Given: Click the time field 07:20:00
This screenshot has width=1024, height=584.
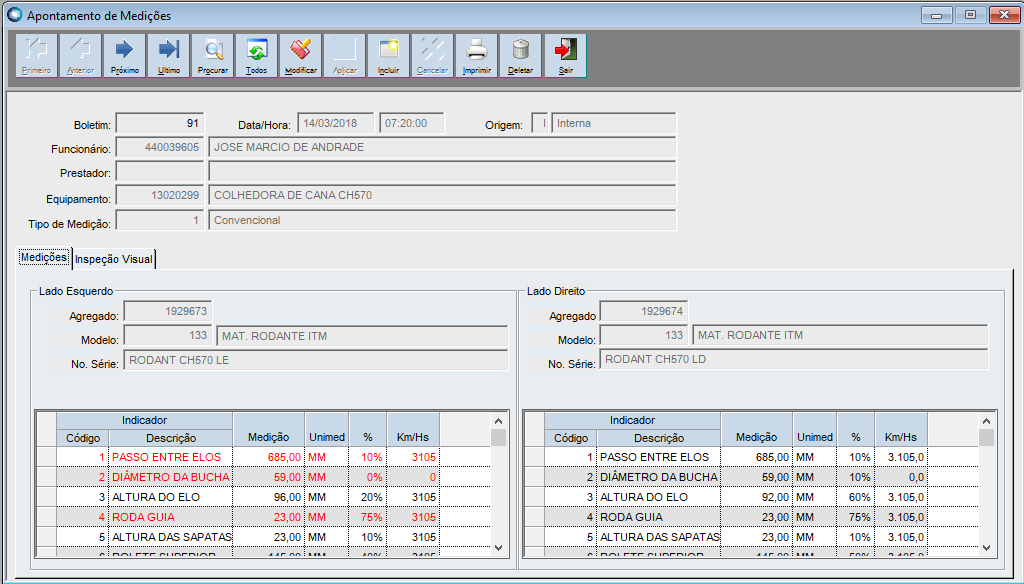Looking at the screenshot, I should [x=411, y=123].
